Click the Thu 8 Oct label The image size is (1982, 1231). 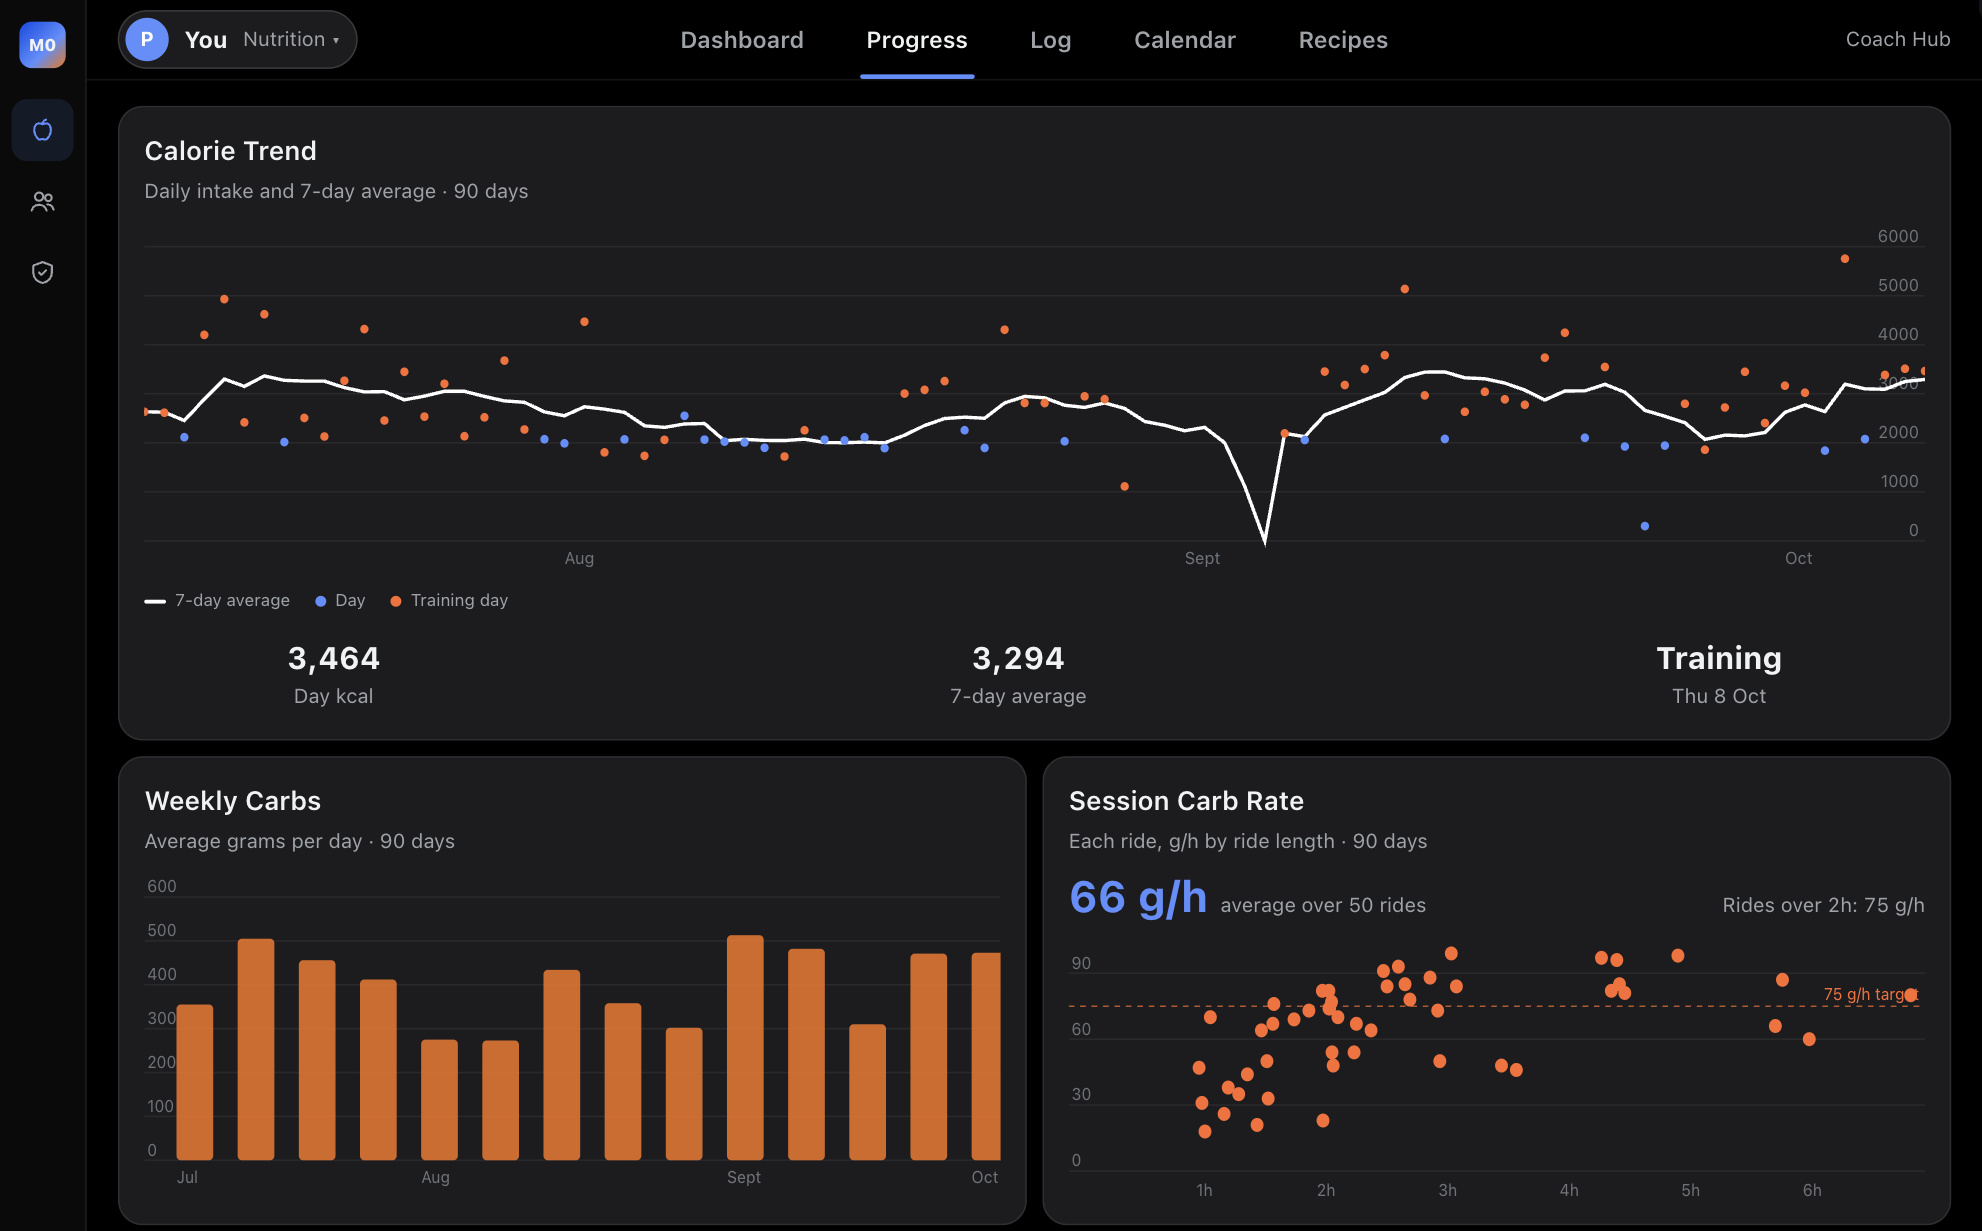[1718, 696]
